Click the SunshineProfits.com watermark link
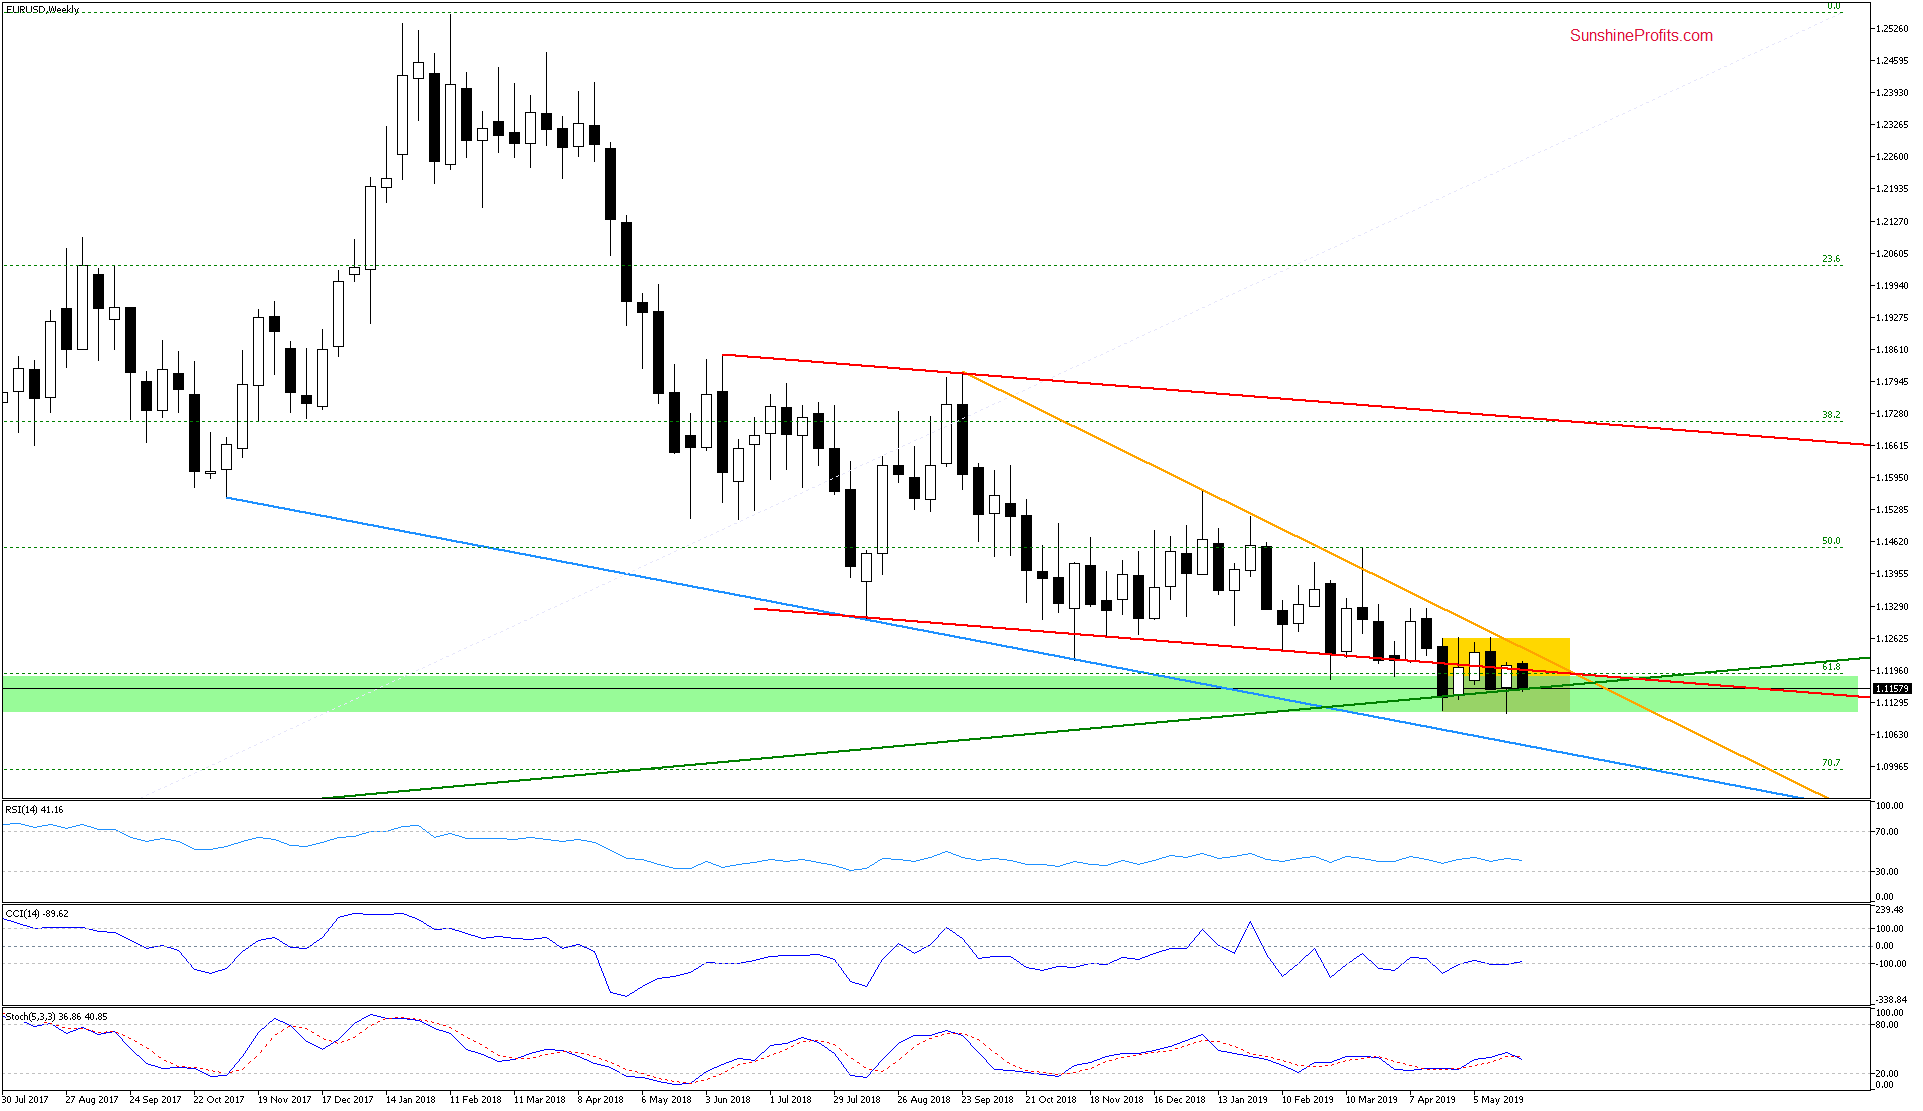 click(1640, 36)
